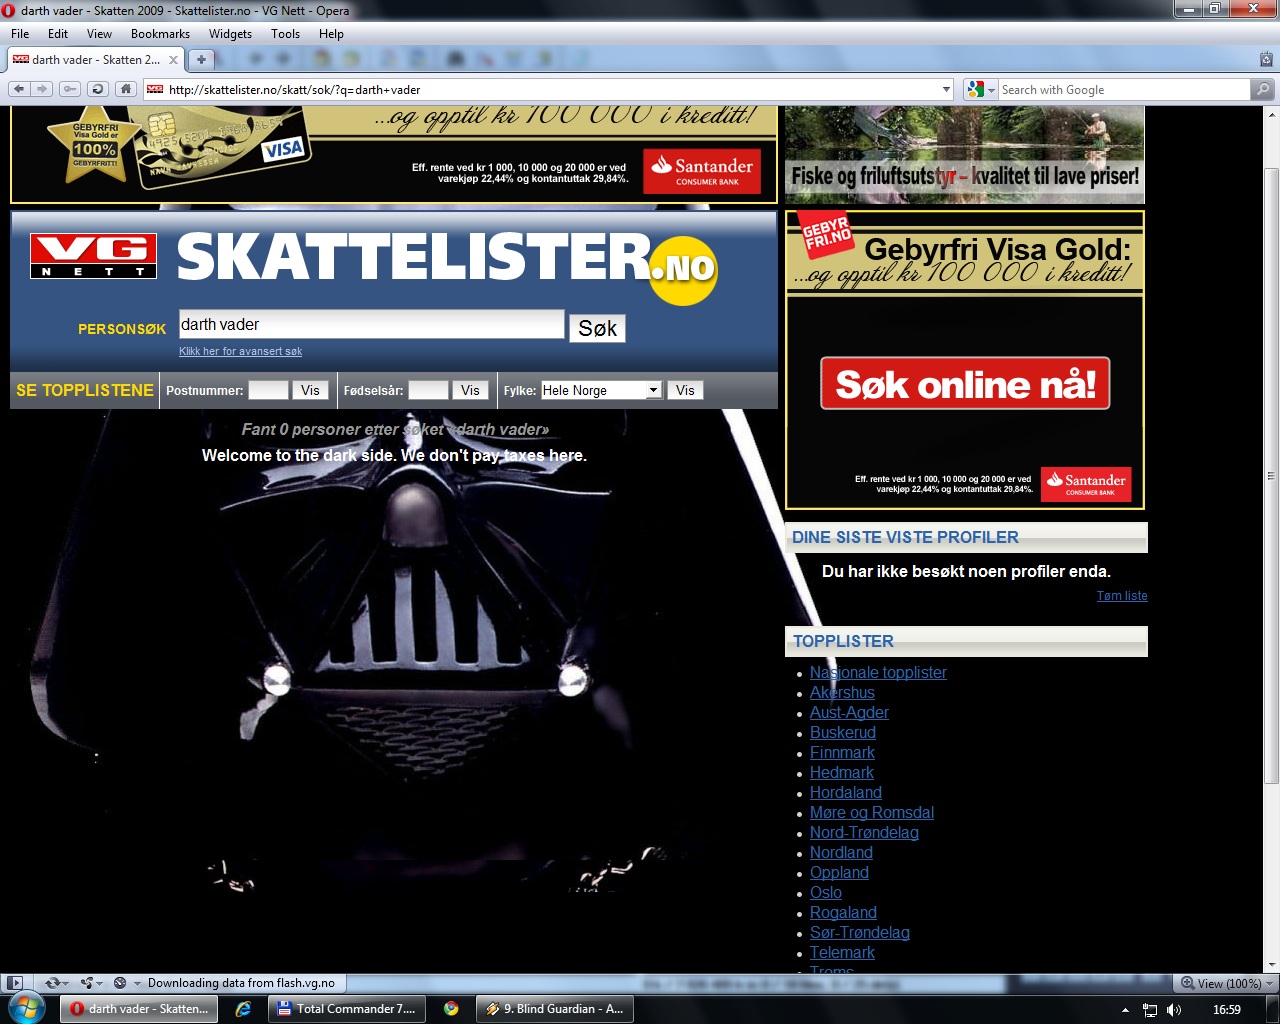Click the Søk search button
Image resolution: width=1280 pixels, height=1024 pixels.
point(597,328)
